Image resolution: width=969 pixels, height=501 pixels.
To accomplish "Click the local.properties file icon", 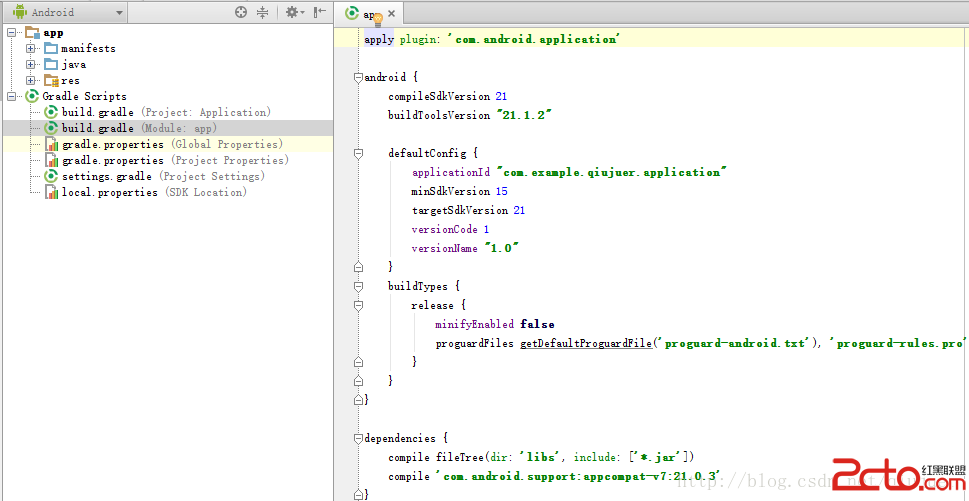I will coord(52,192).
